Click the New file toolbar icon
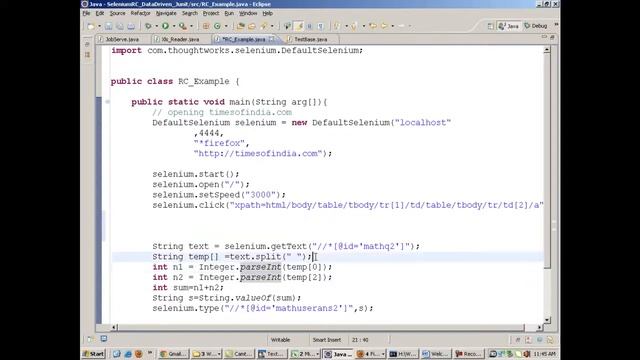Viewport: 640px width, 360px height. pos(91,26)
